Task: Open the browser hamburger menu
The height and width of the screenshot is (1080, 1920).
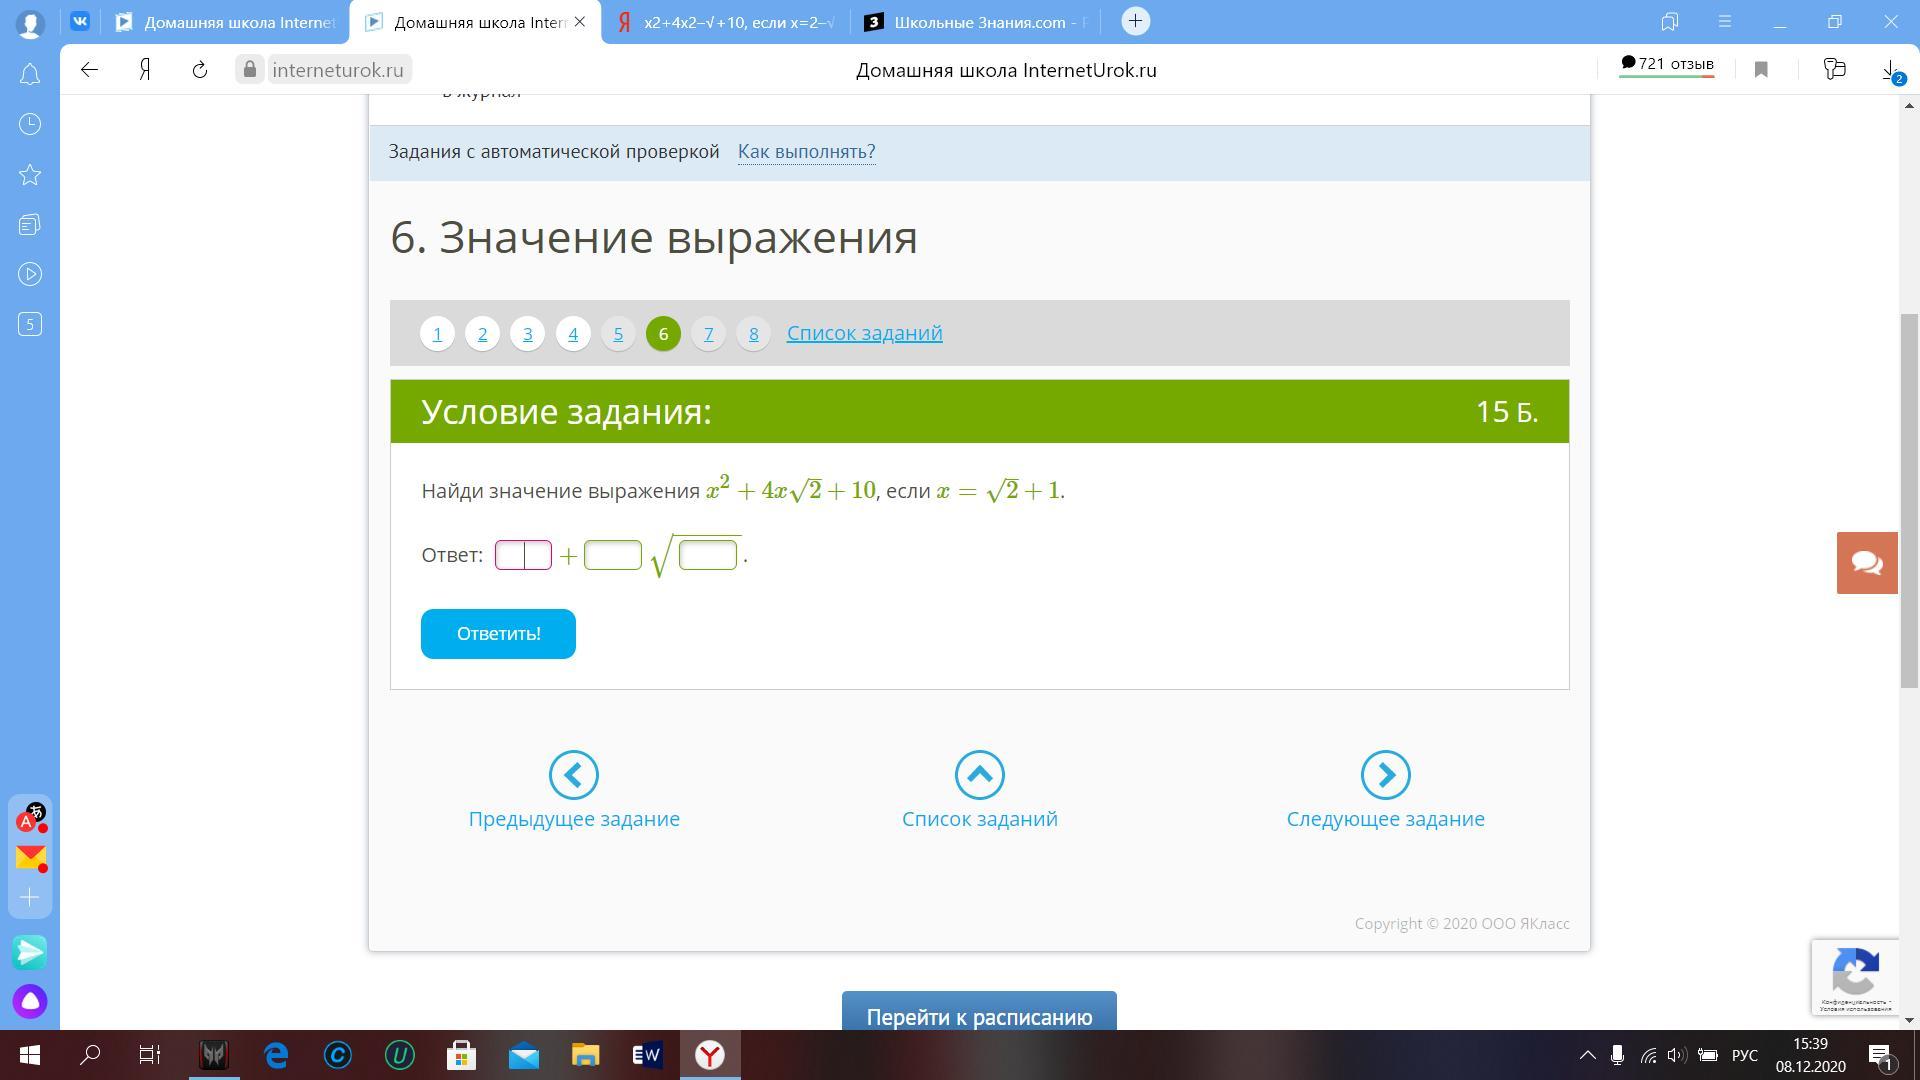Action: tap(1724, 21)
